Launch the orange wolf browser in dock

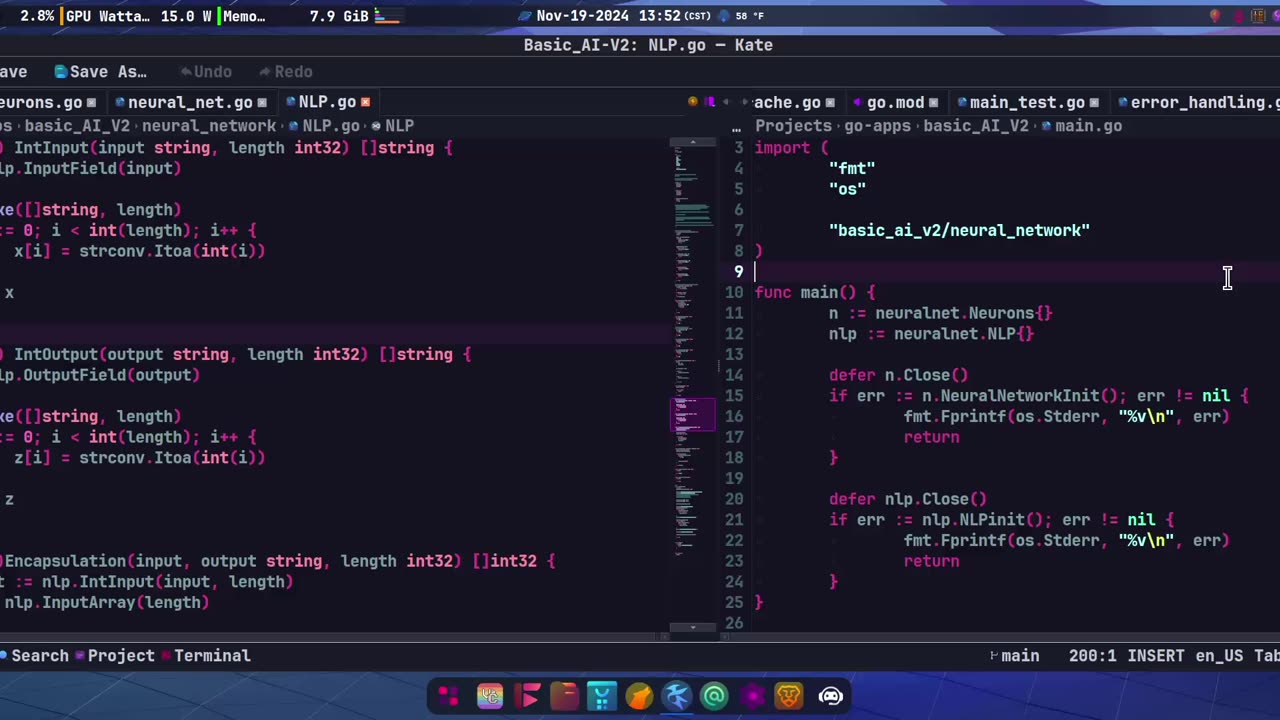coord(639,696)
